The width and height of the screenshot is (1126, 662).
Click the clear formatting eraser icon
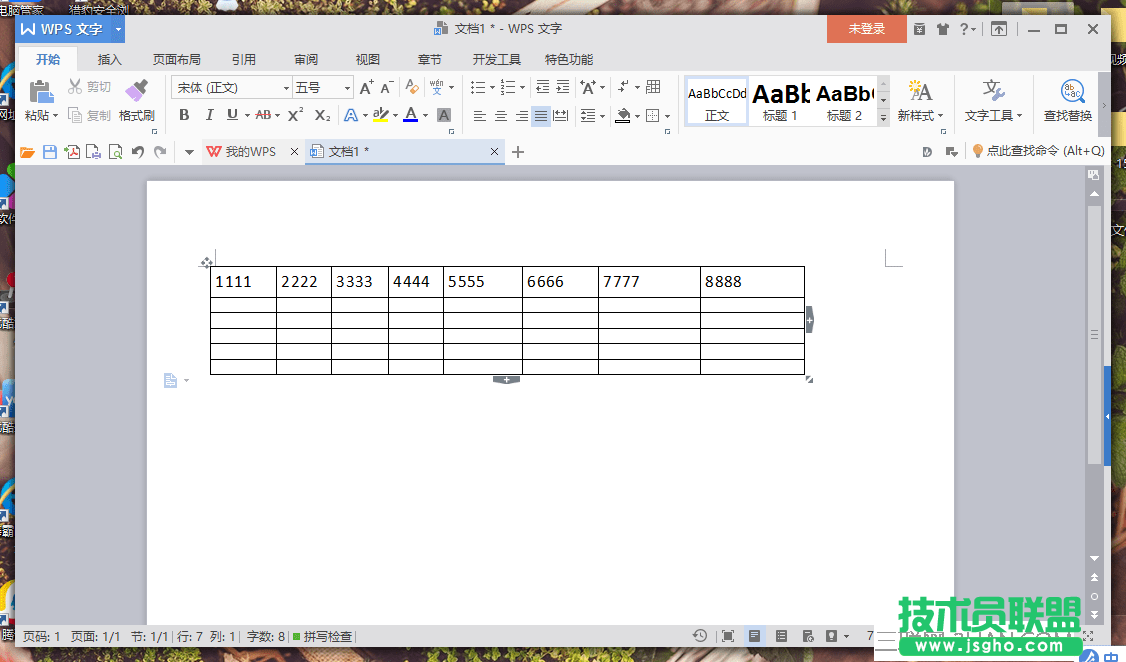(x=411, y=87)
